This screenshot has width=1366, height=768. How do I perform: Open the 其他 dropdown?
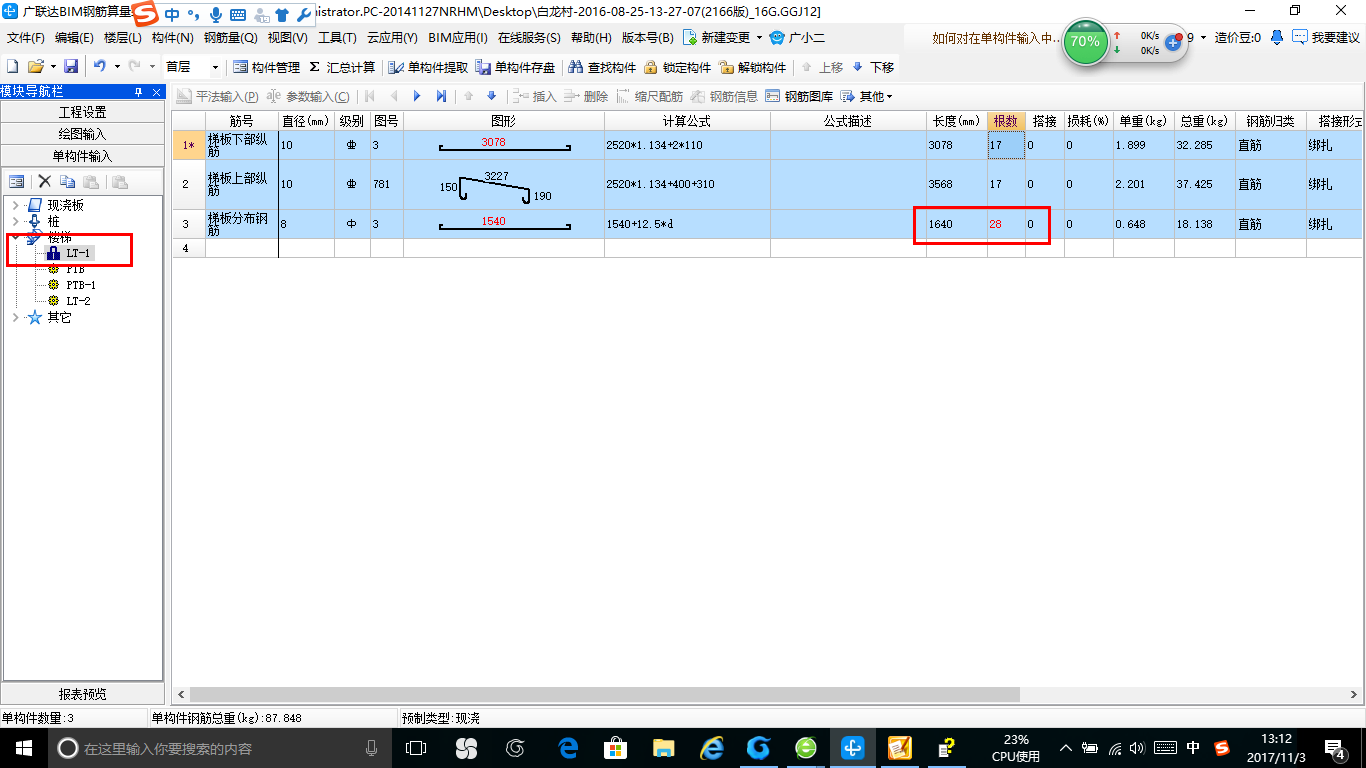[x=866, y=96]
